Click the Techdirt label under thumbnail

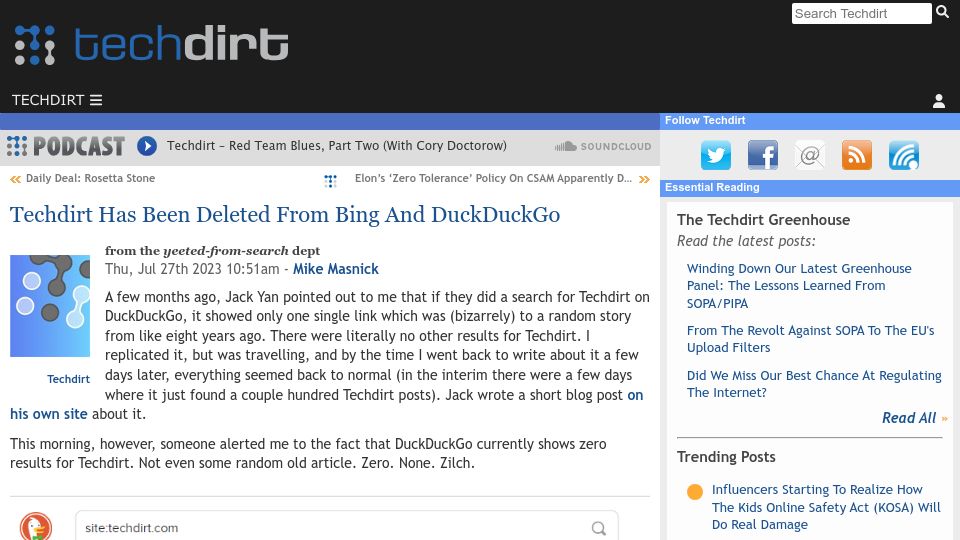(x=69, y=379)
